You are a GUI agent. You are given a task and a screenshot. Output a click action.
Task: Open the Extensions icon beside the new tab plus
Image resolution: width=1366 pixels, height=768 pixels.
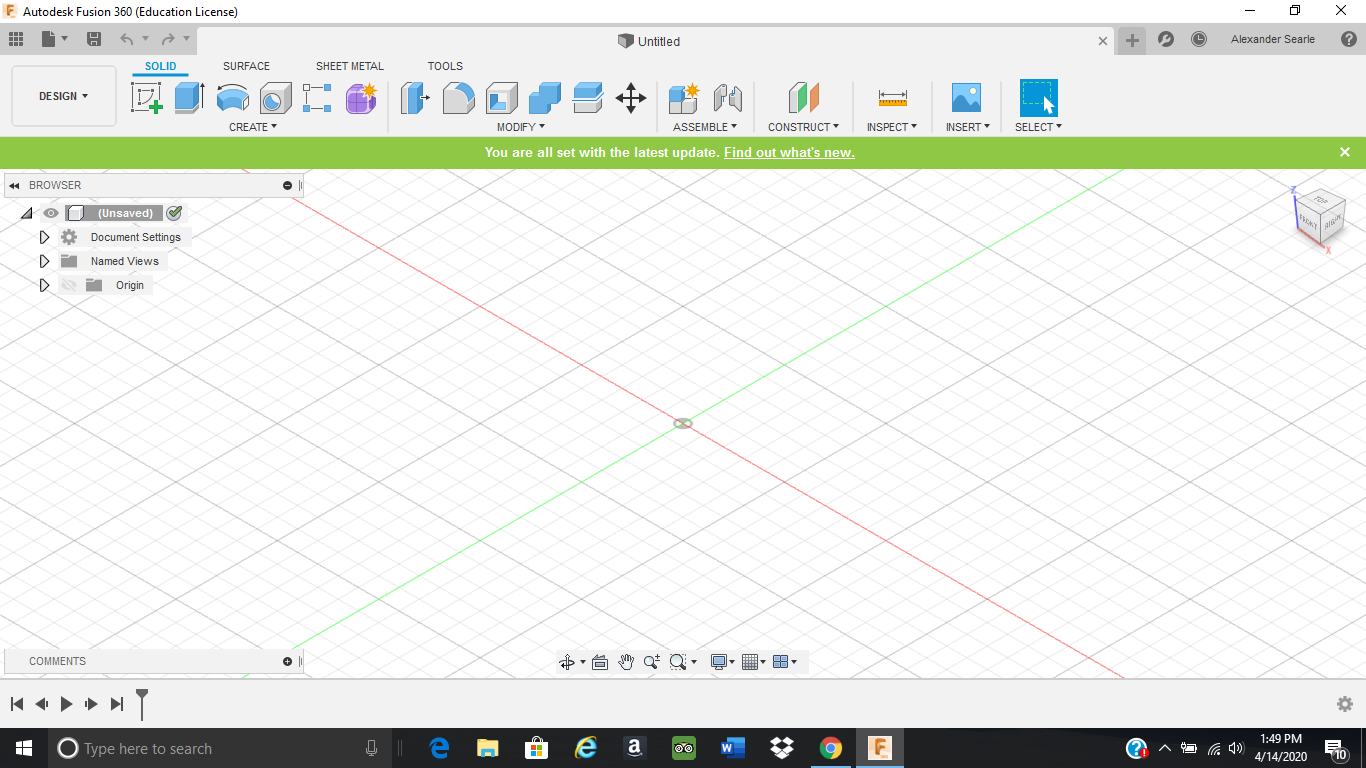click(x=1166, y=40)
